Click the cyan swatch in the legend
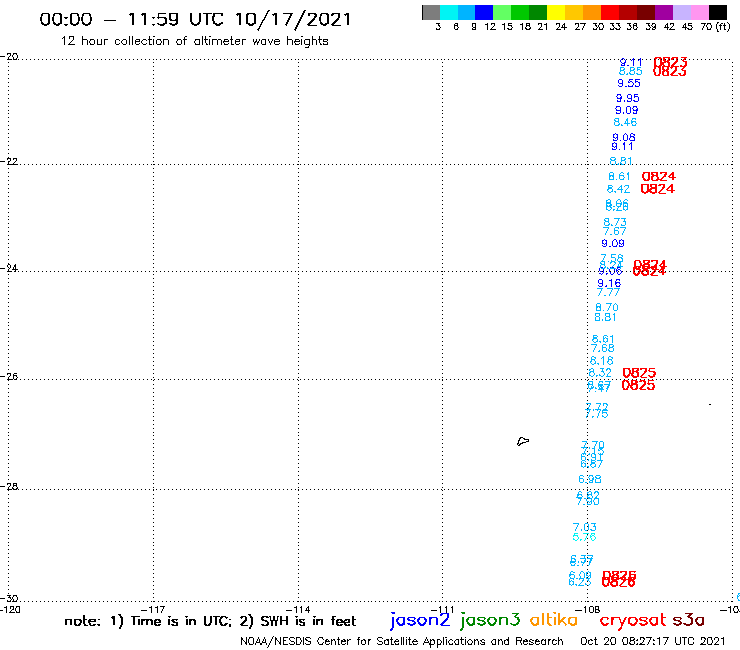The image size is (740, 650). [449, 12]
